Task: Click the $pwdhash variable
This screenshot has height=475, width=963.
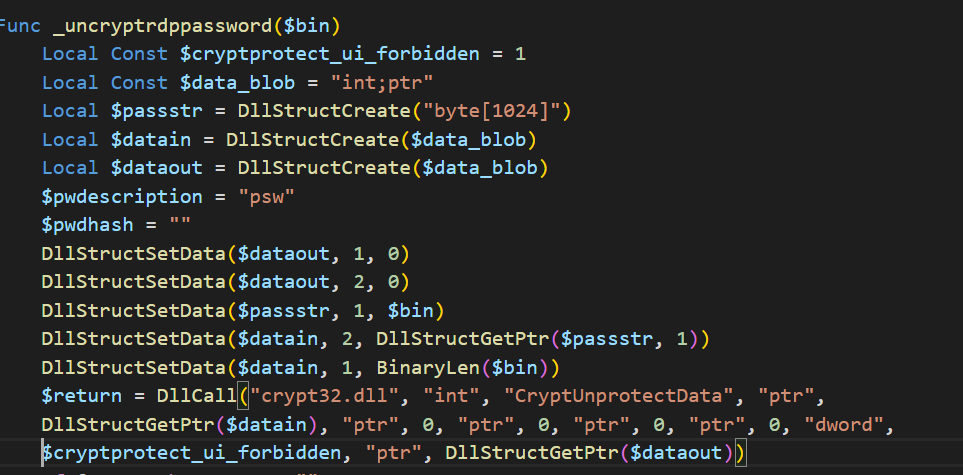Action: [88, 225]
